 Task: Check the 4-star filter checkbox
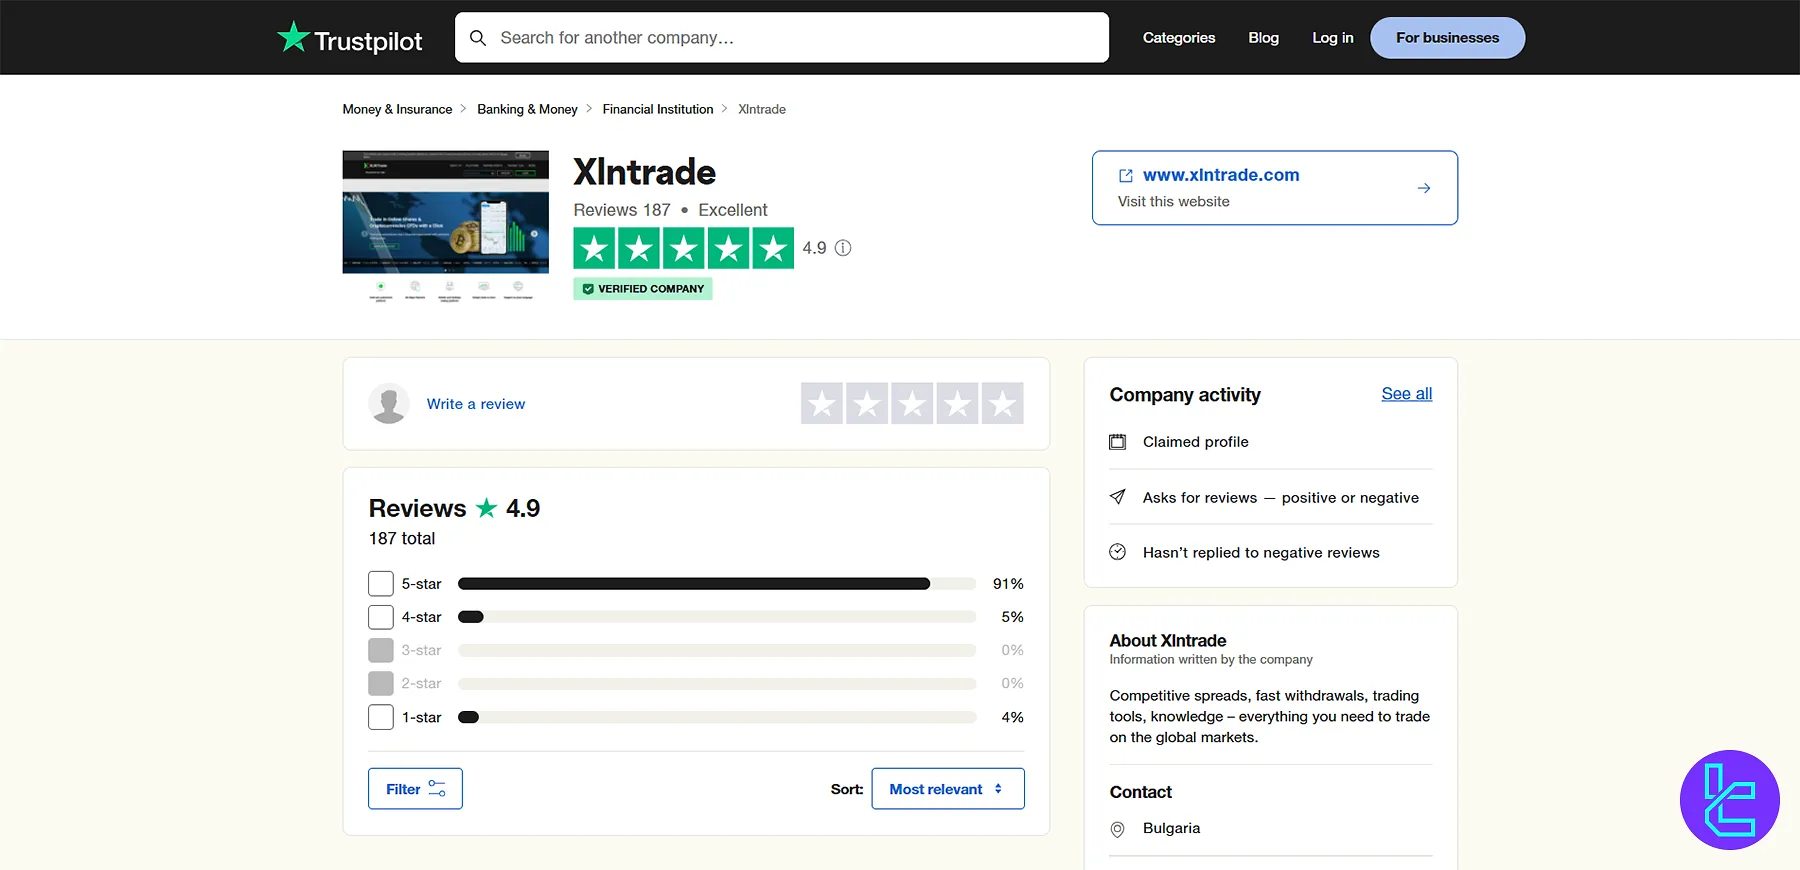click(381, 617)
